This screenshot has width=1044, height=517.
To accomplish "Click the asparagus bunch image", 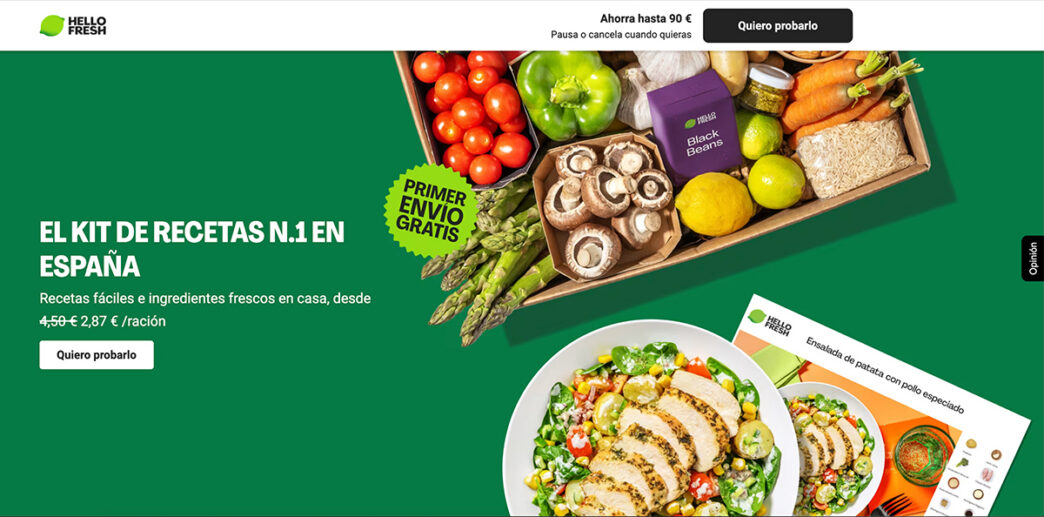I will (x=489, y=263).
